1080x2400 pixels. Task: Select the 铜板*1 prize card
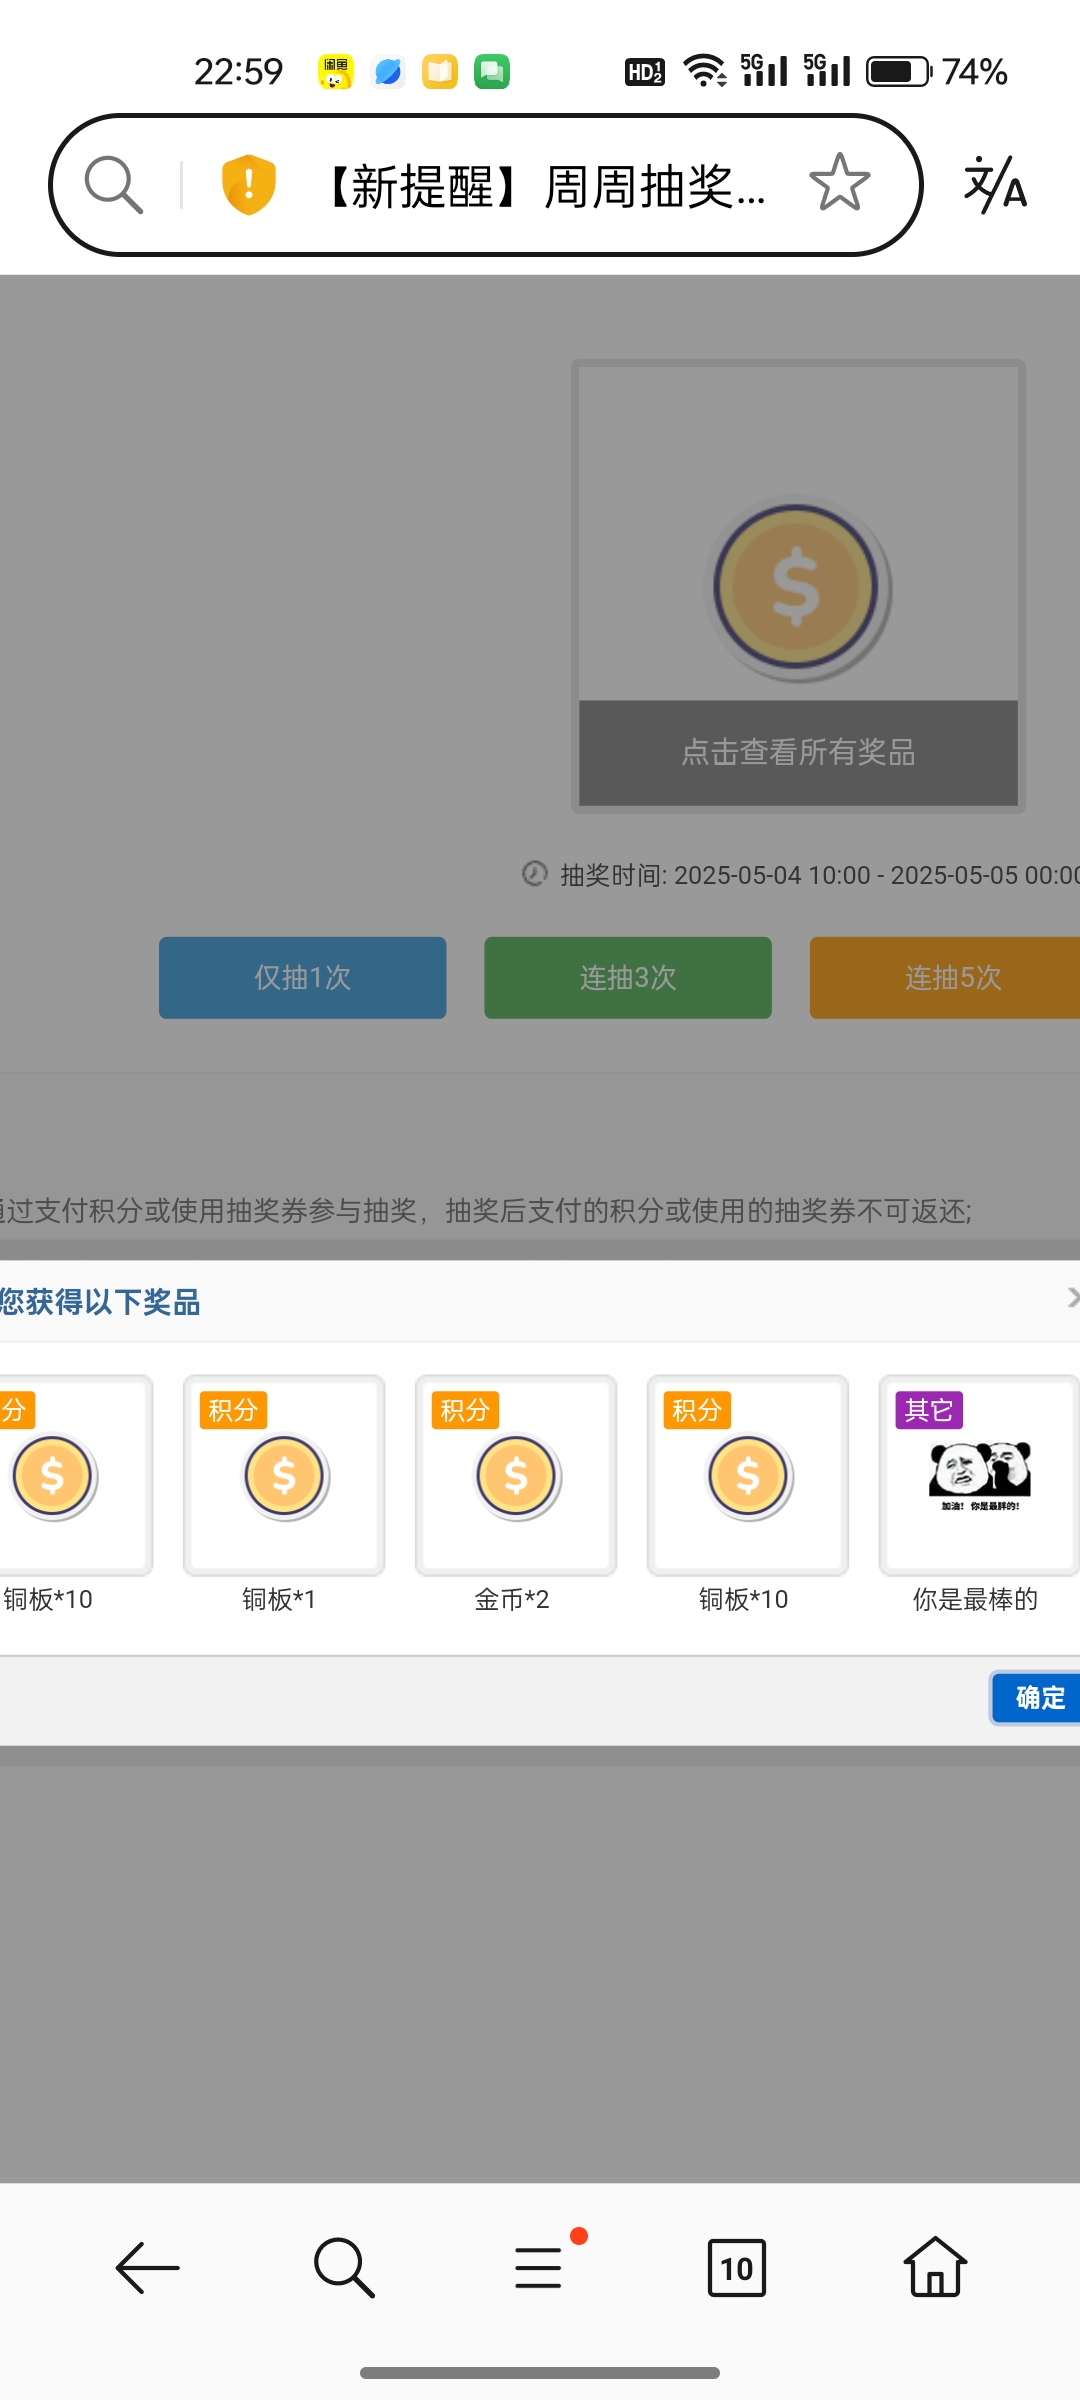(x=284, y=1475)
